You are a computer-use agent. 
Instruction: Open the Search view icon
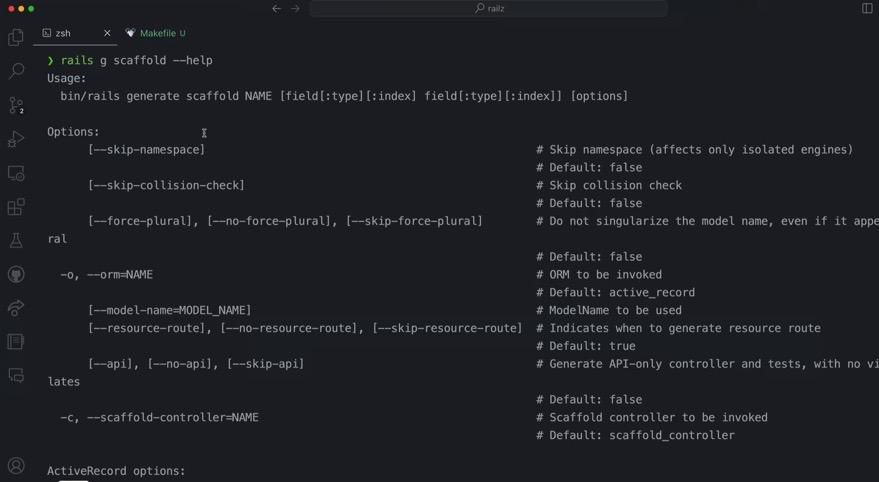point(16,71)
